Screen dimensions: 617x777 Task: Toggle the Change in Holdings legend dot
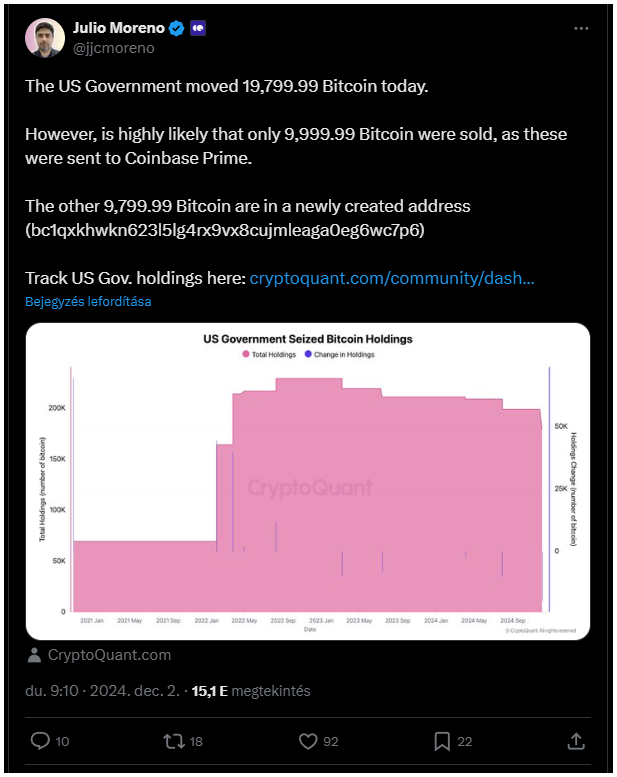(x=308, y=354)
